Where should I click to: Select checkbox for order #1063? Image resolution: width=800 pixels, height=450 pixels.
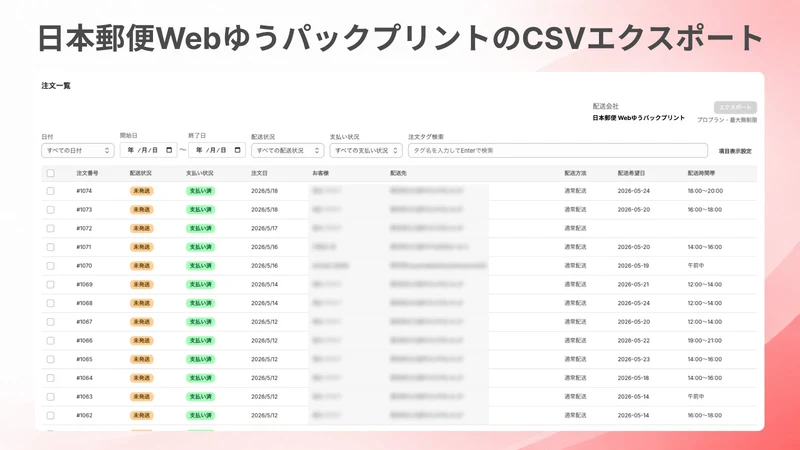point(51,396)
